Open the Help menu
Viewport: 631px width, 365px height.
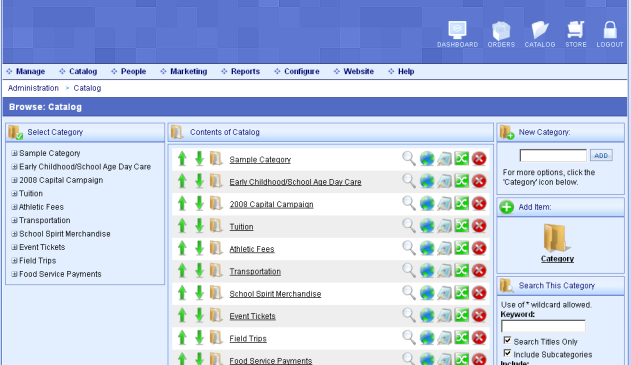pyautogui.click(x=406, y=71)
